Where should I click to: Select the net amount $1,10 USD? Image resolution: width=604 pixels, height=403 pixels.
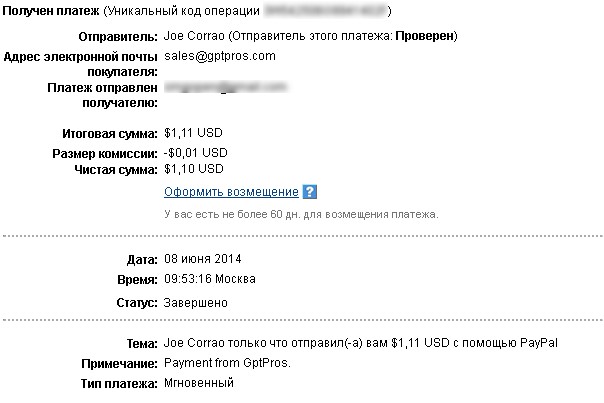pyautogui.click(x=193, y=169)
